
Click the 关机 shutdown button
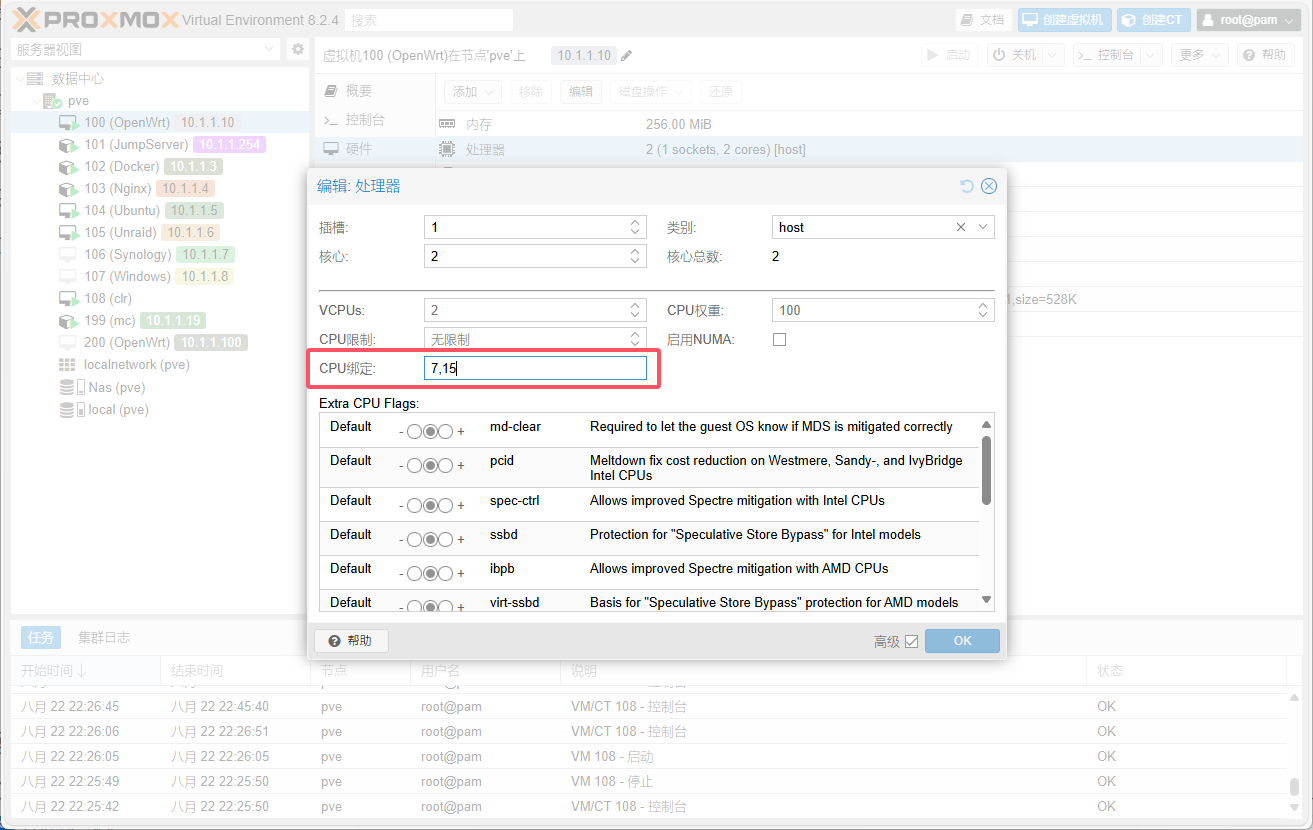1016,55
